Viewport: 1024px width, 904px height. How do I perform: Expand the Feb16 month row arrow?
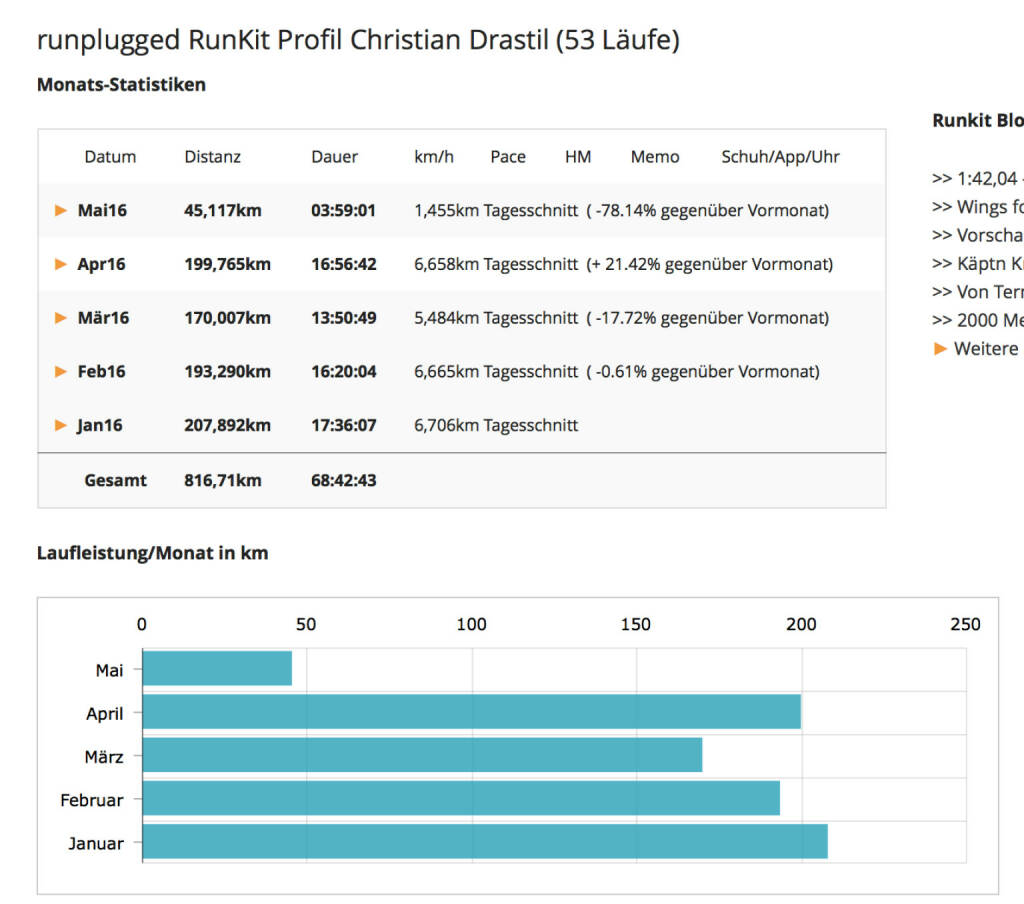[61, 372]
